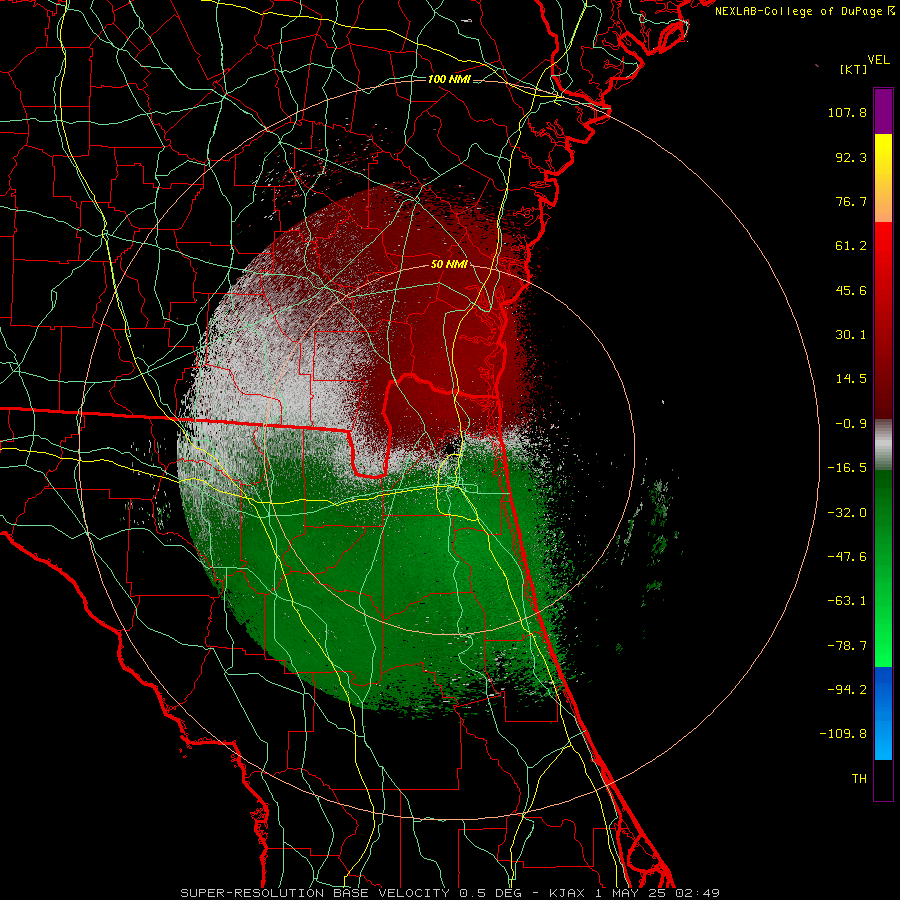Click the 50 NMI range ring label
The image size is (900, 900).
point(449,264)
